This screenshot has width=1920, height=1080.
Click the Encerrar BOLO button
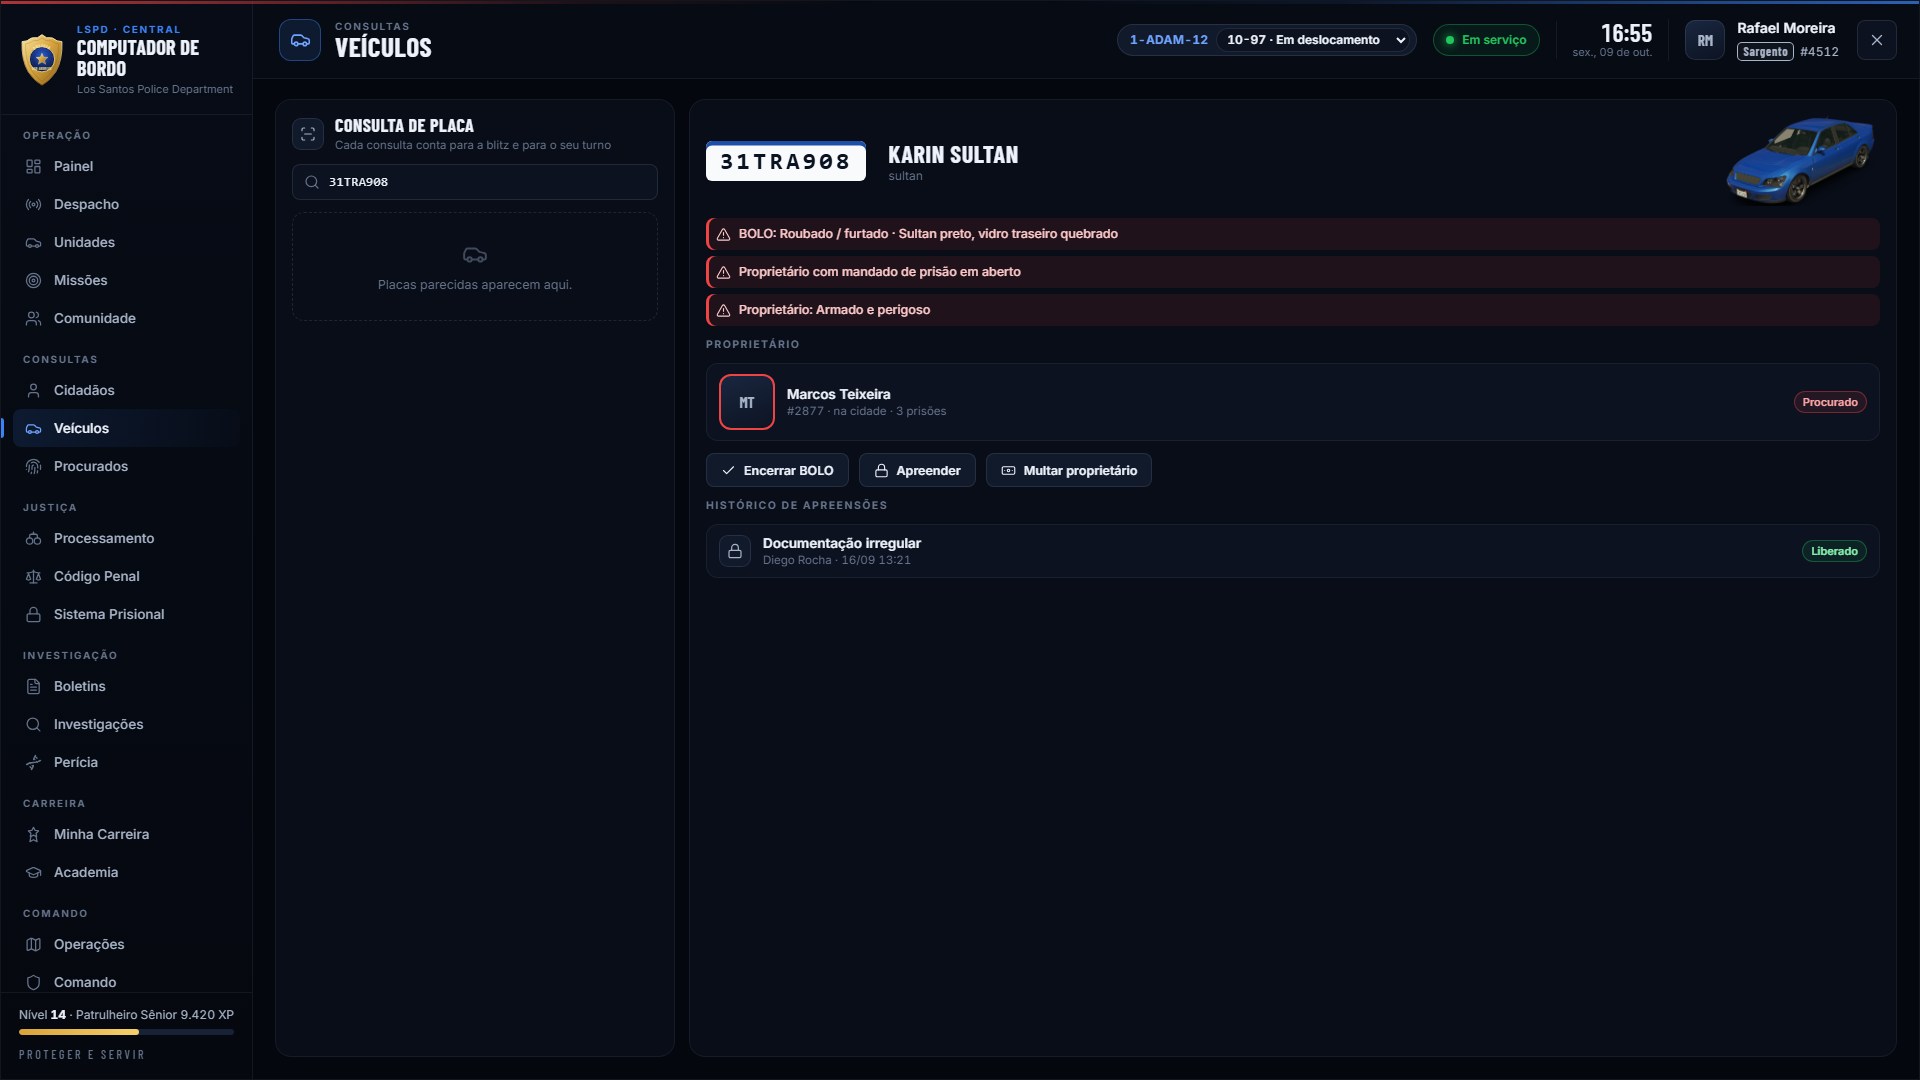(x=777, y=470)
